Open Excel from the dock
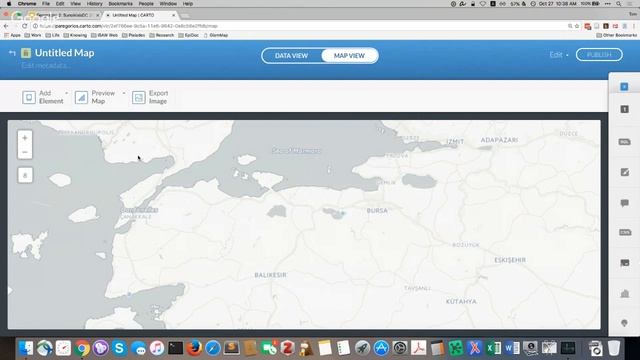This screenshot has width=640, height=360. point(493,348)
